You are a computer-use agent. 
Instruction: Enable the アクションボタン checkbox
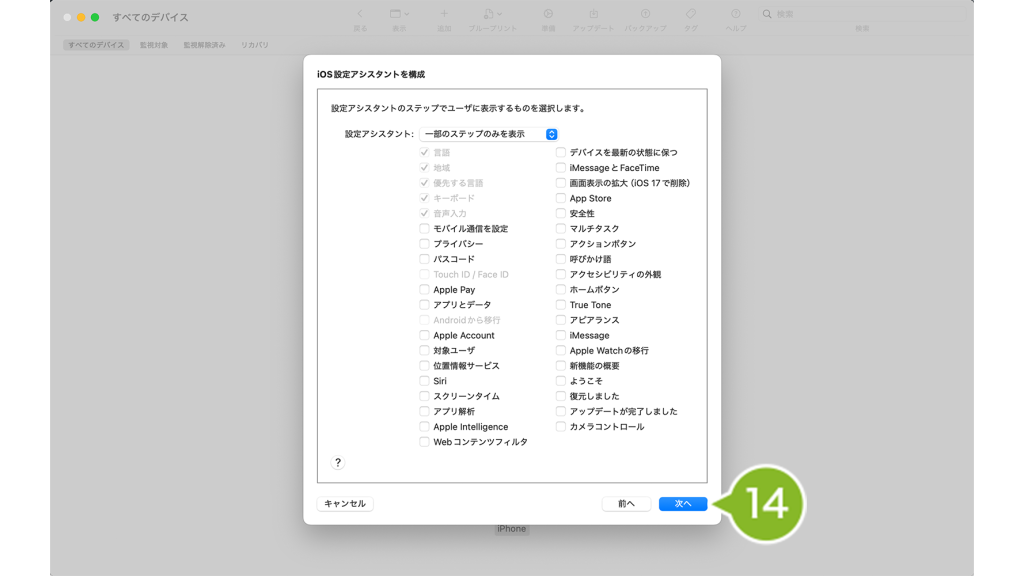[x=561, y=244]
